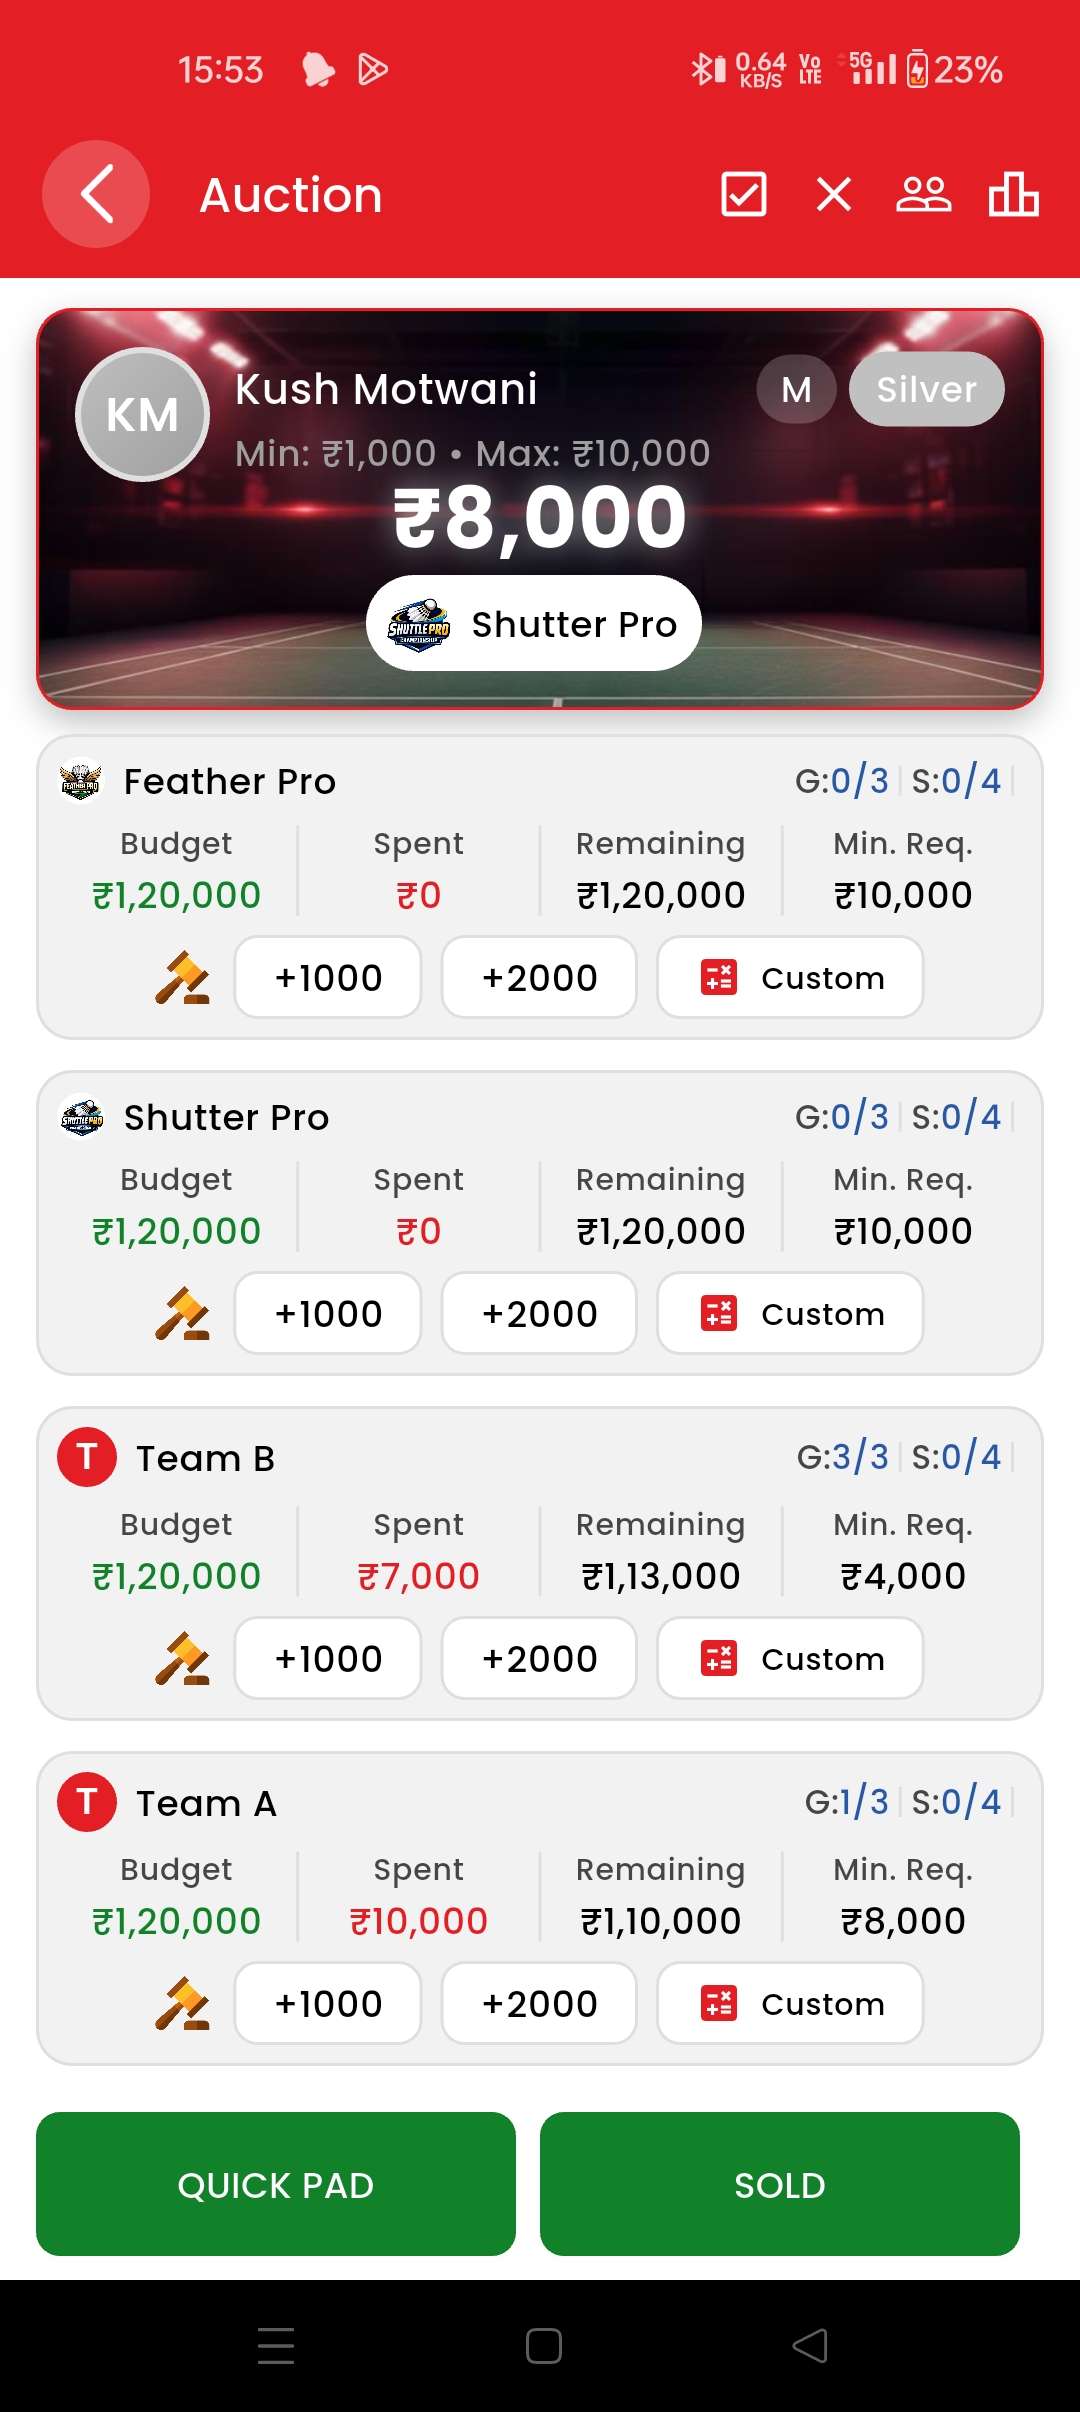Open Custom bid for Team B
Image resolution: width=1080 pixels, height=2412 pixels.
[790, 1658]
